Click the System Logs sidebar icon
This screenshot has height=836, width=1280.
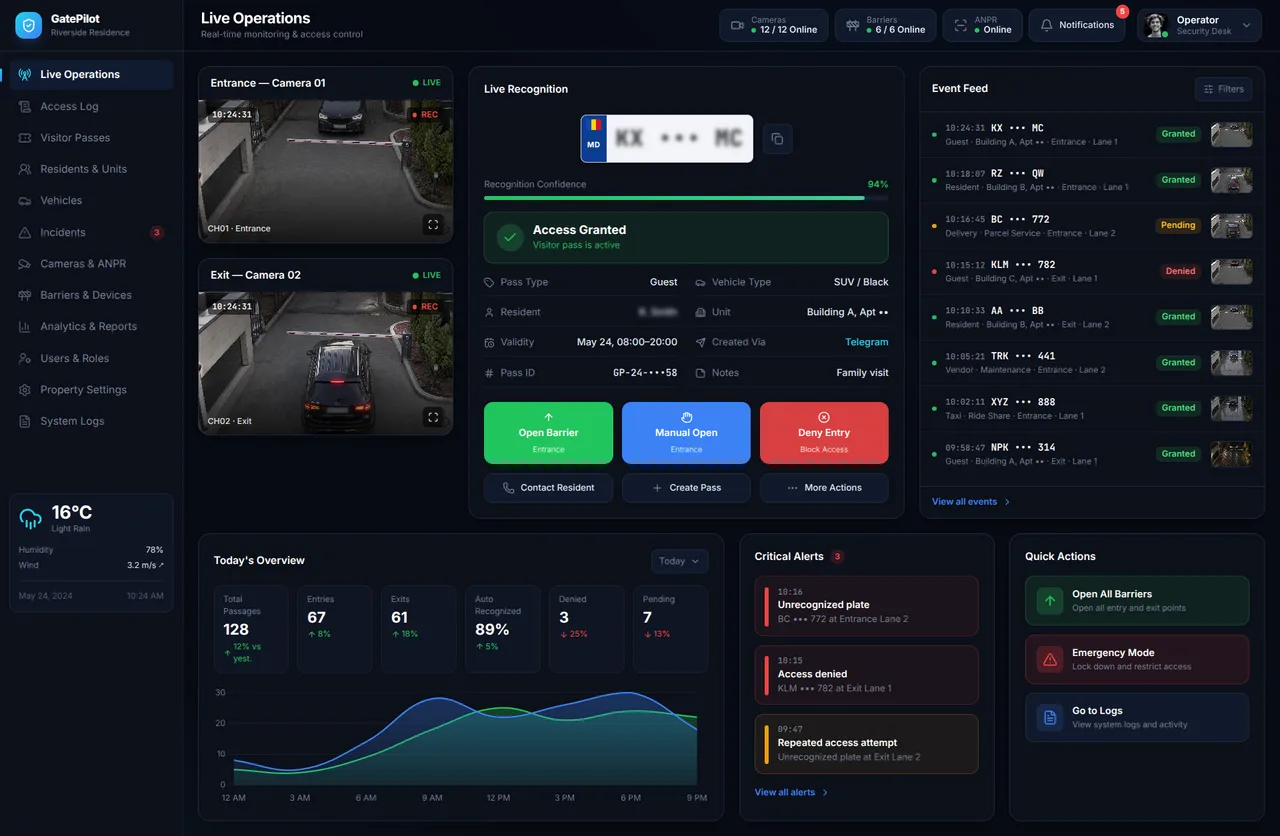[25, 421]
